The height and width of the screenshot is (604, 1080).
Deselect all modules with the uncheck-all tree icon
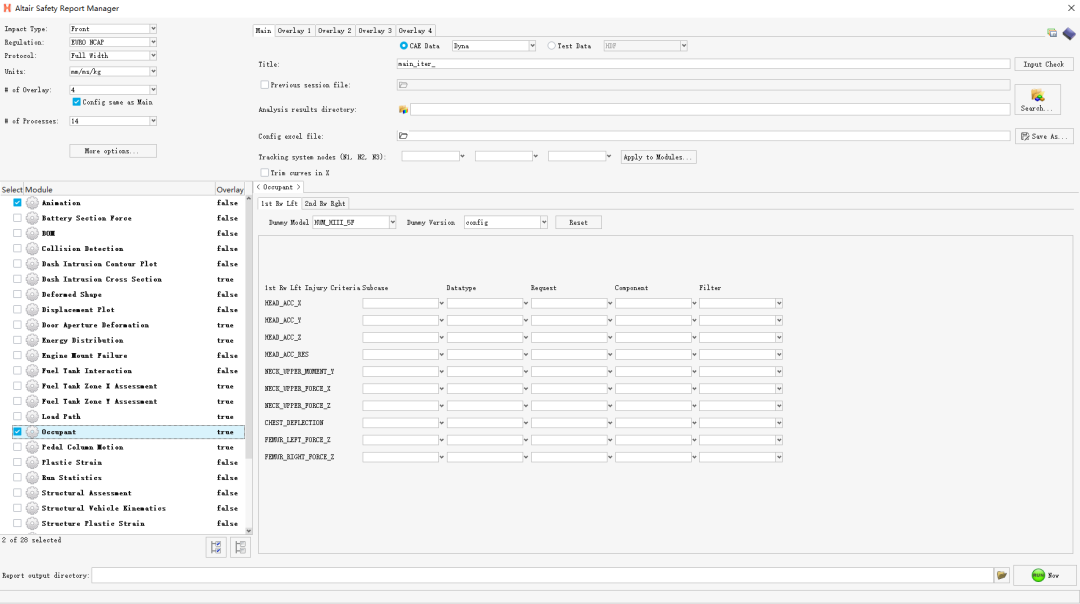pyautogui.click(x=239, y=547)
